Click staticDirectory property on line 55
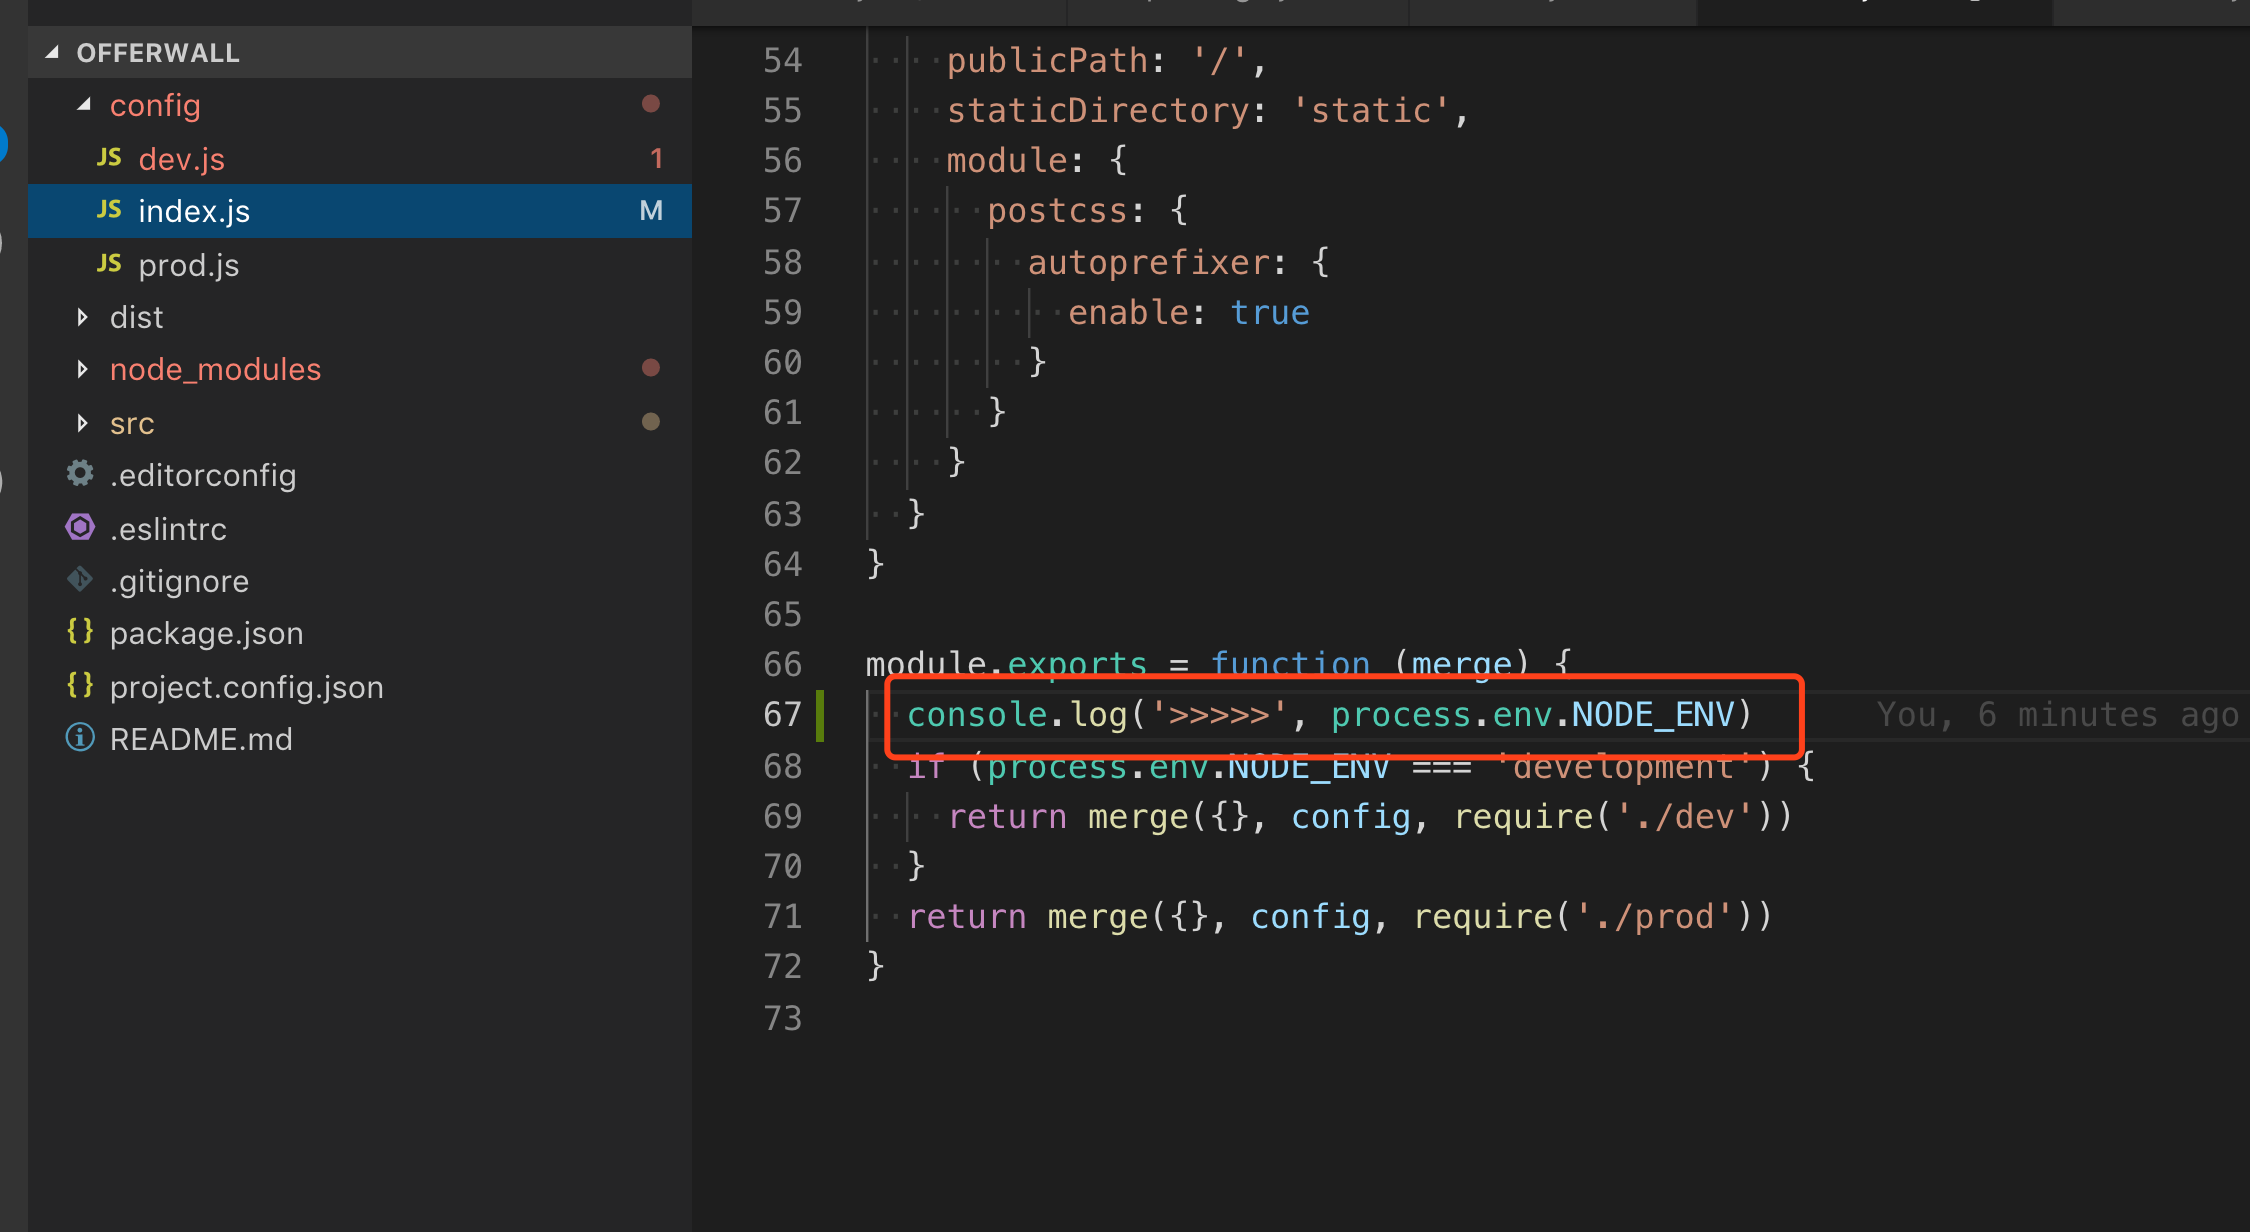Viewport: 2250px width, 1232px height. tap(1097, 111)
